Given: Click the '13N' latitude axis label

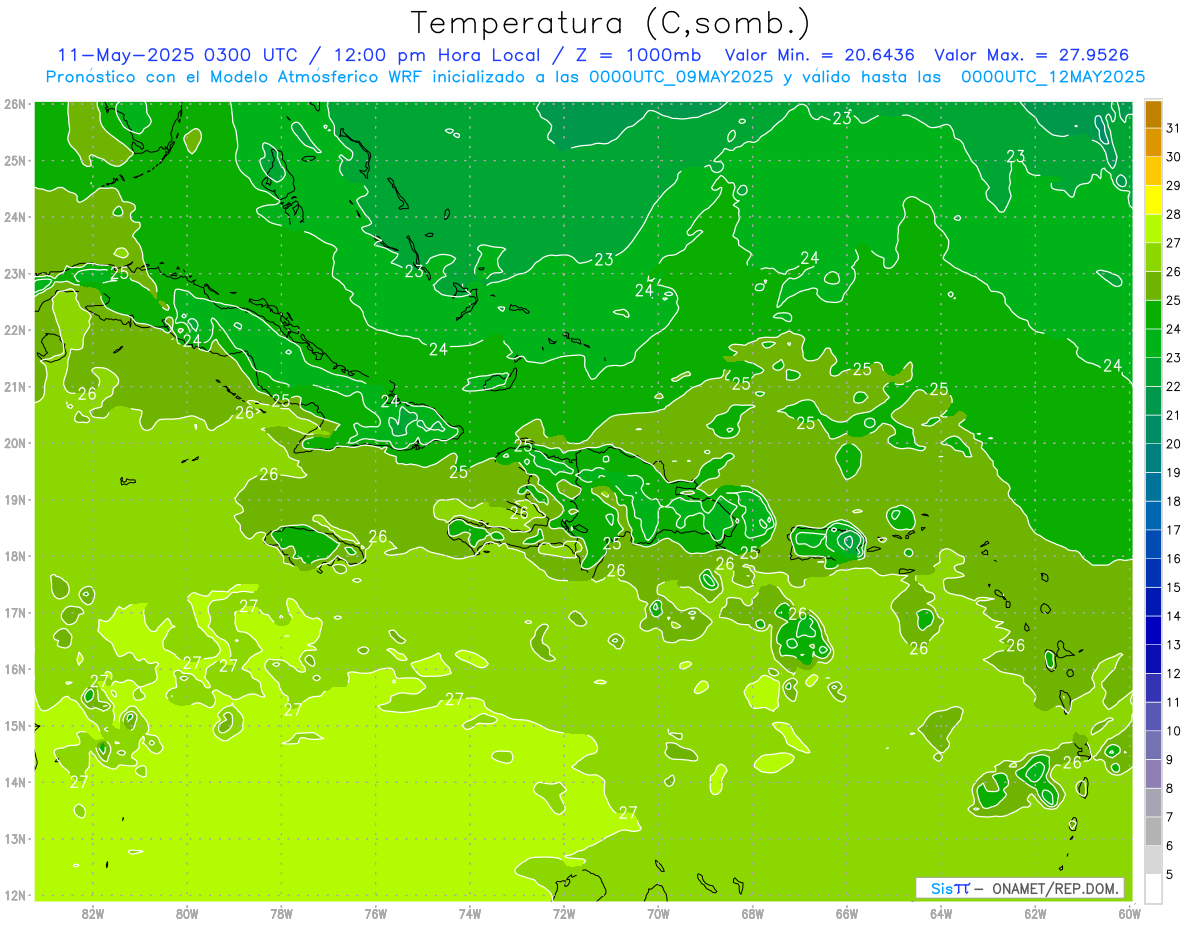Looking at the screenshot, I should pos(15,839).
